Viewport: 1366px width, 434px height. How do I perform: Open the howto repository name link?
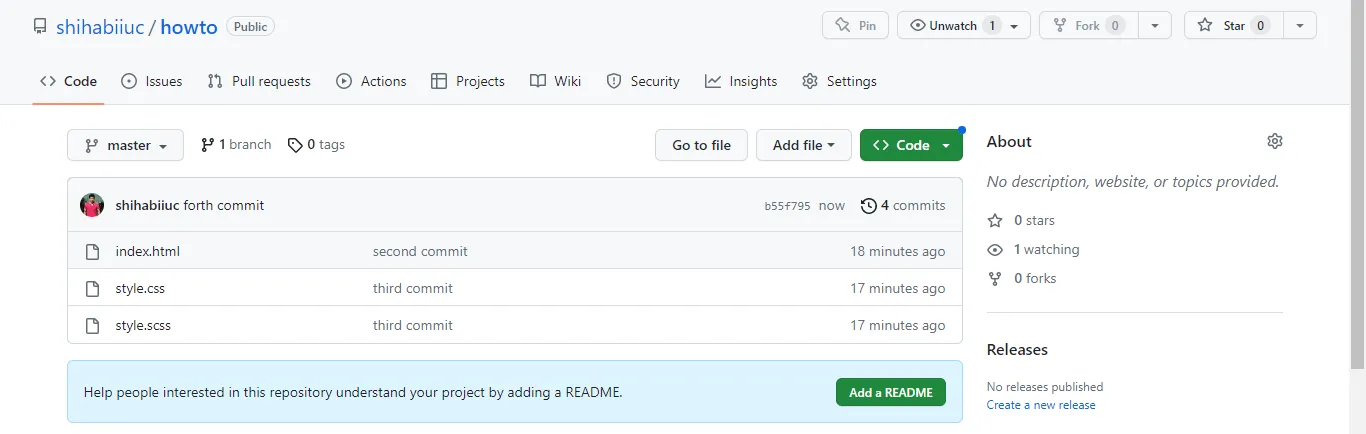coord(189,27)
